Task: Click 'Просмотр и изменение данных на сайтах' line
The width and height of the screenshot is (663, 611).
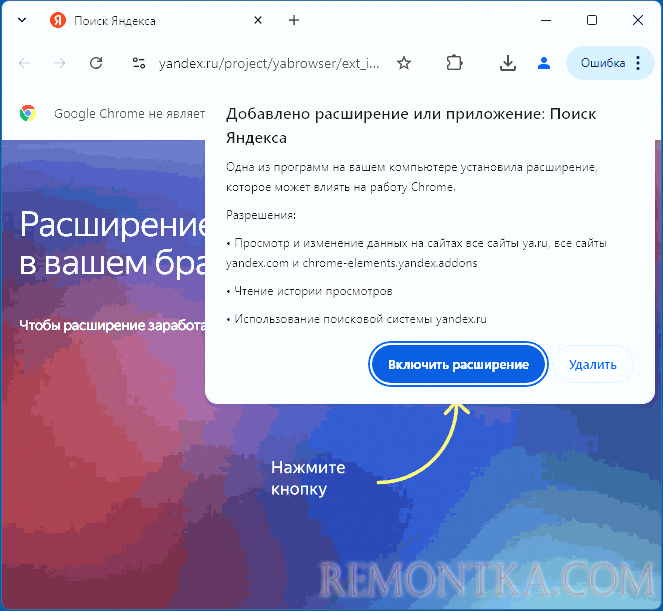Action: (416, 253)
